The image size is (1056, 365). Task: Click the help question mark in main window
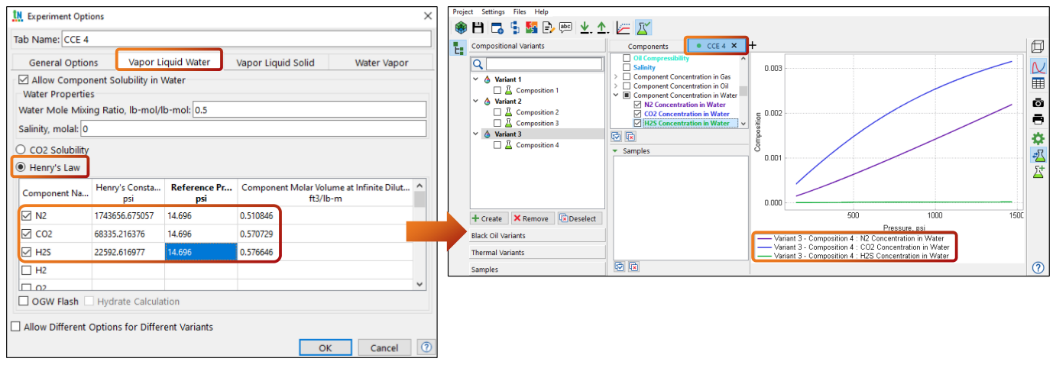click(x=1038, y=268)
